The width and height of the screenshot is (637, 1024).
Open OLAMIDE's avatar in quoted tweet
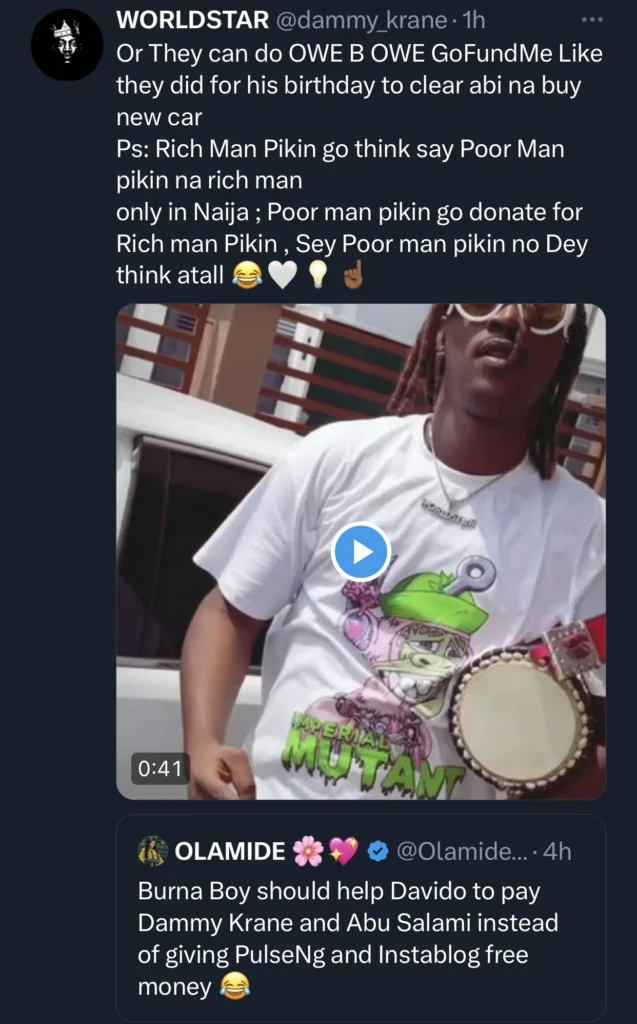coord(152,851)
